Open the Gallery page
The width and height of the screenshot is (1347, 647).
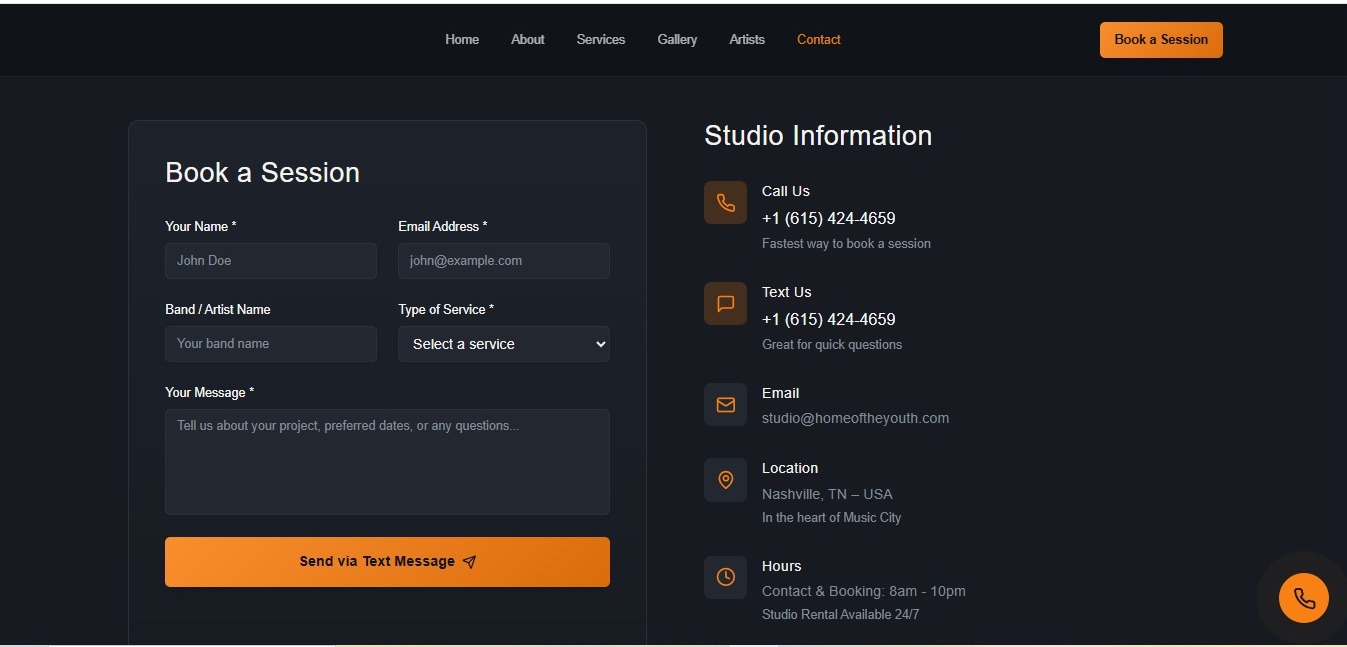(x=677, y=40)
